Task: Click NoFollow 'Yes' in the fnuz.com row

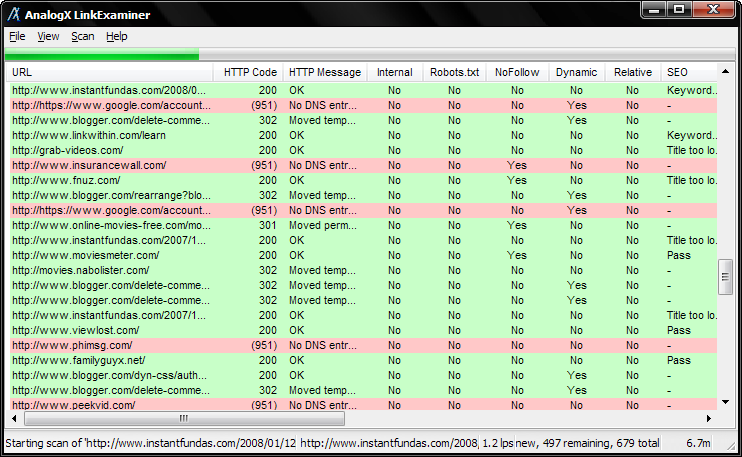Action: (x=517, y=180)
